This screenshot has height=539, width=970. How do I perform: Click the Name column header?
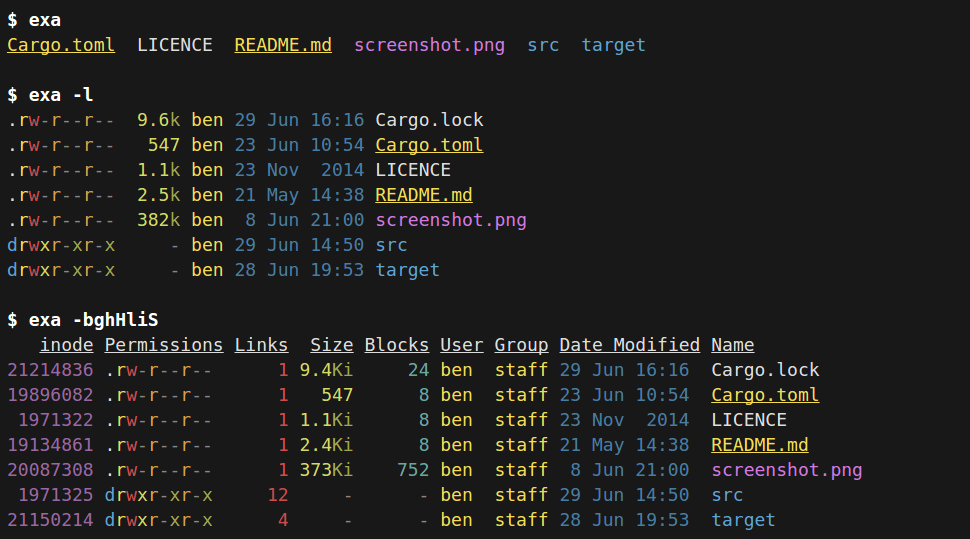[732, 345]
